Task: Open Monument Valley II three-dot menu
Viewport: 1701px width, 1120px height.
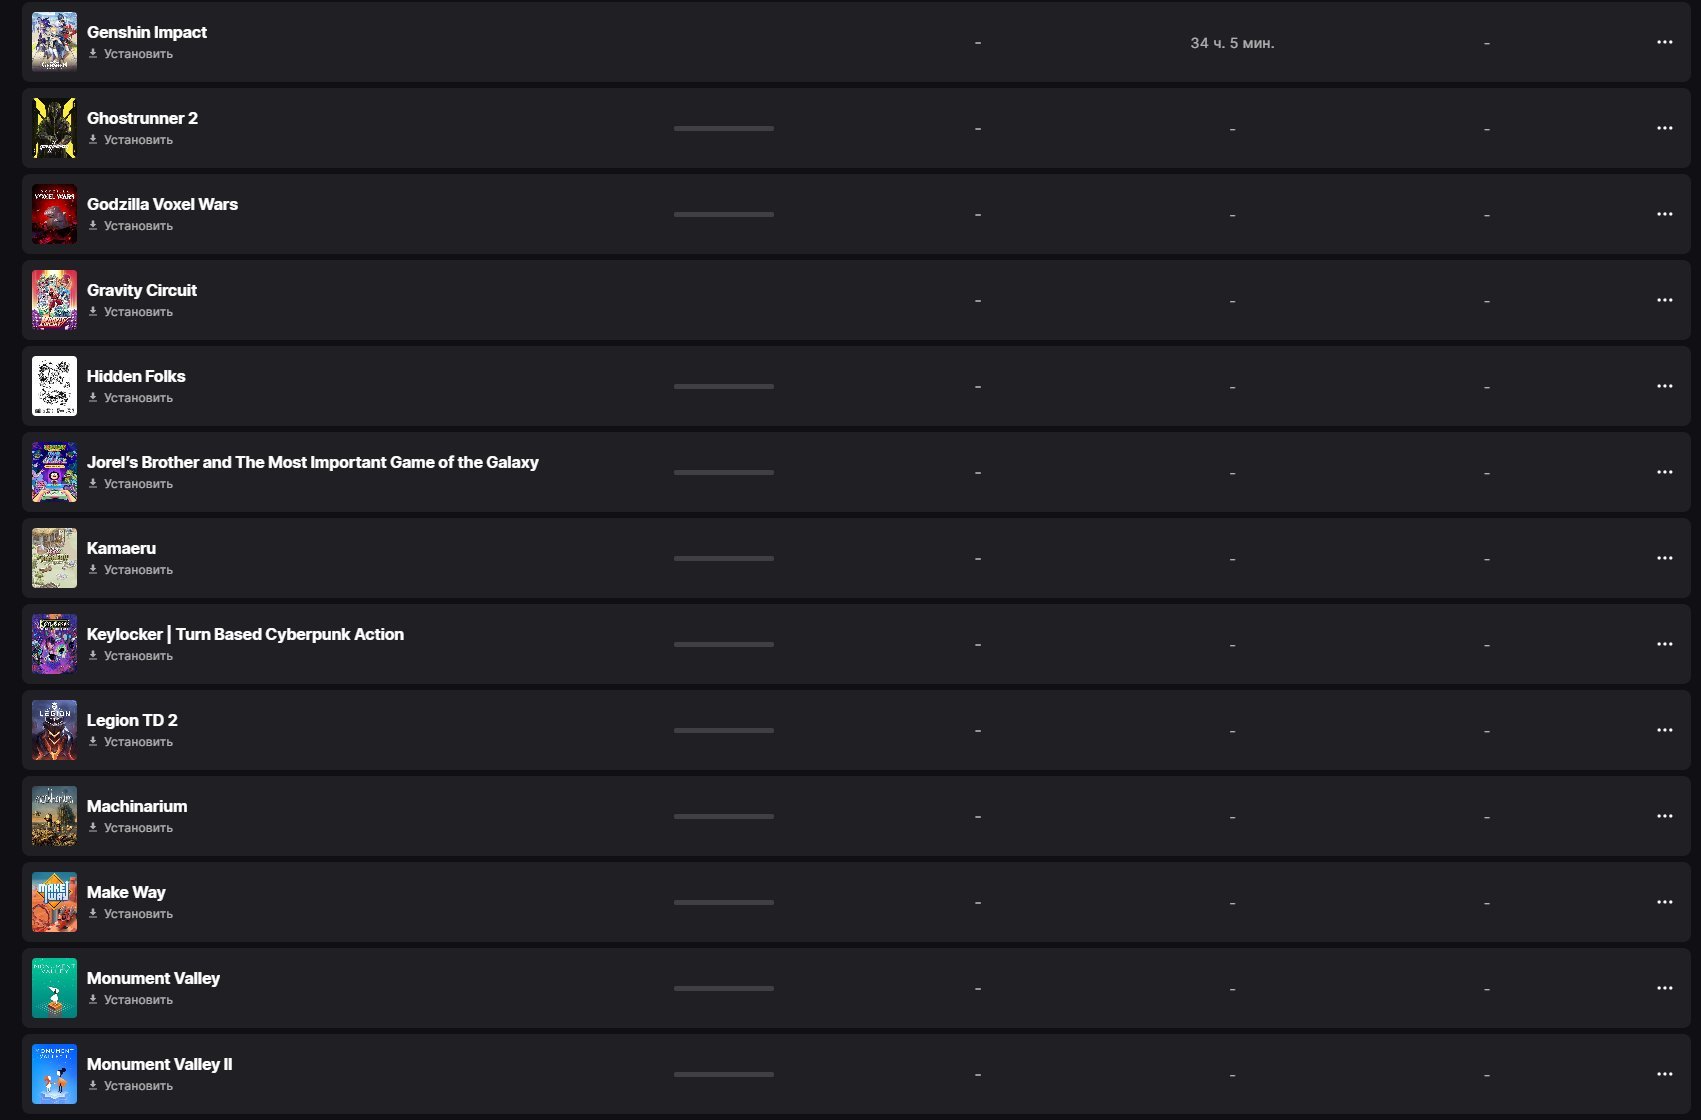Action: click(x=1664, y=1074)
